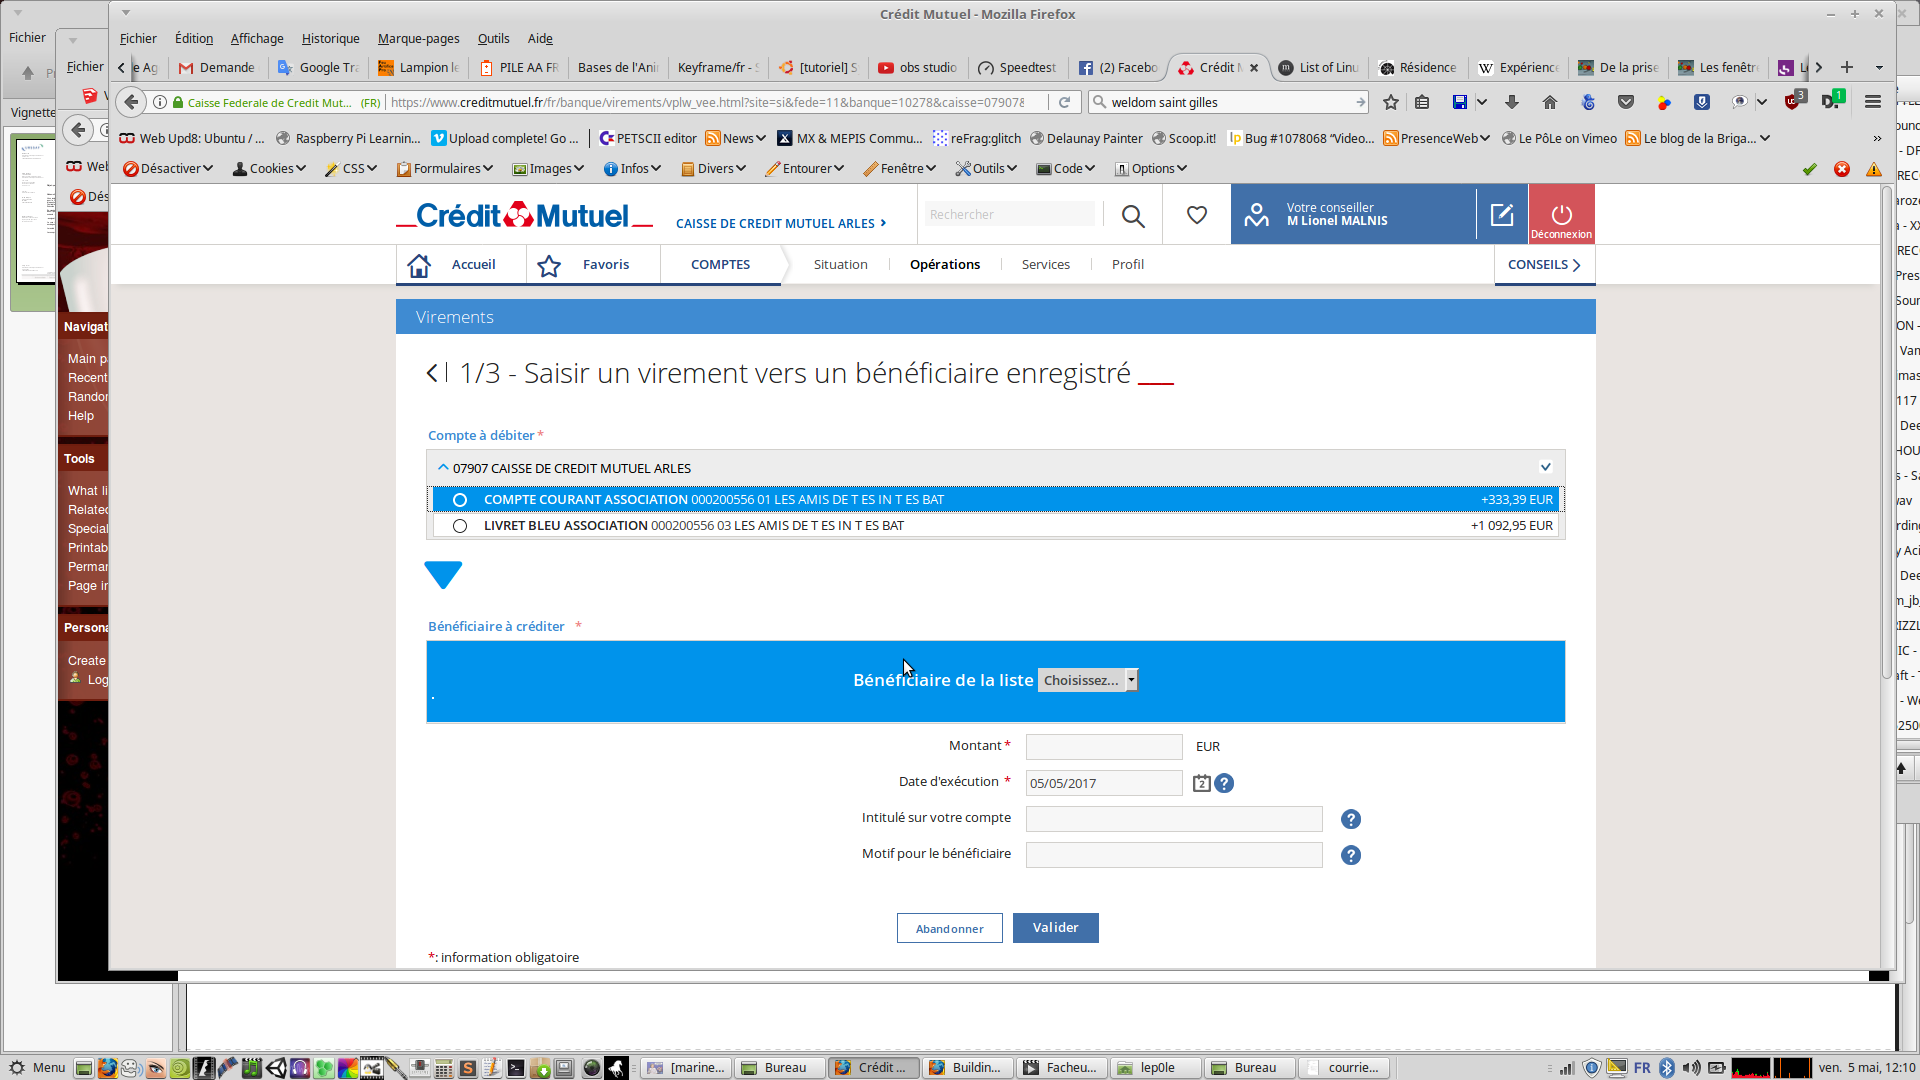Collapse the 07907 Caisse de Crédit Mutuel Arles group
This screenshot has height=1080, width=1920.
(443, 467)
